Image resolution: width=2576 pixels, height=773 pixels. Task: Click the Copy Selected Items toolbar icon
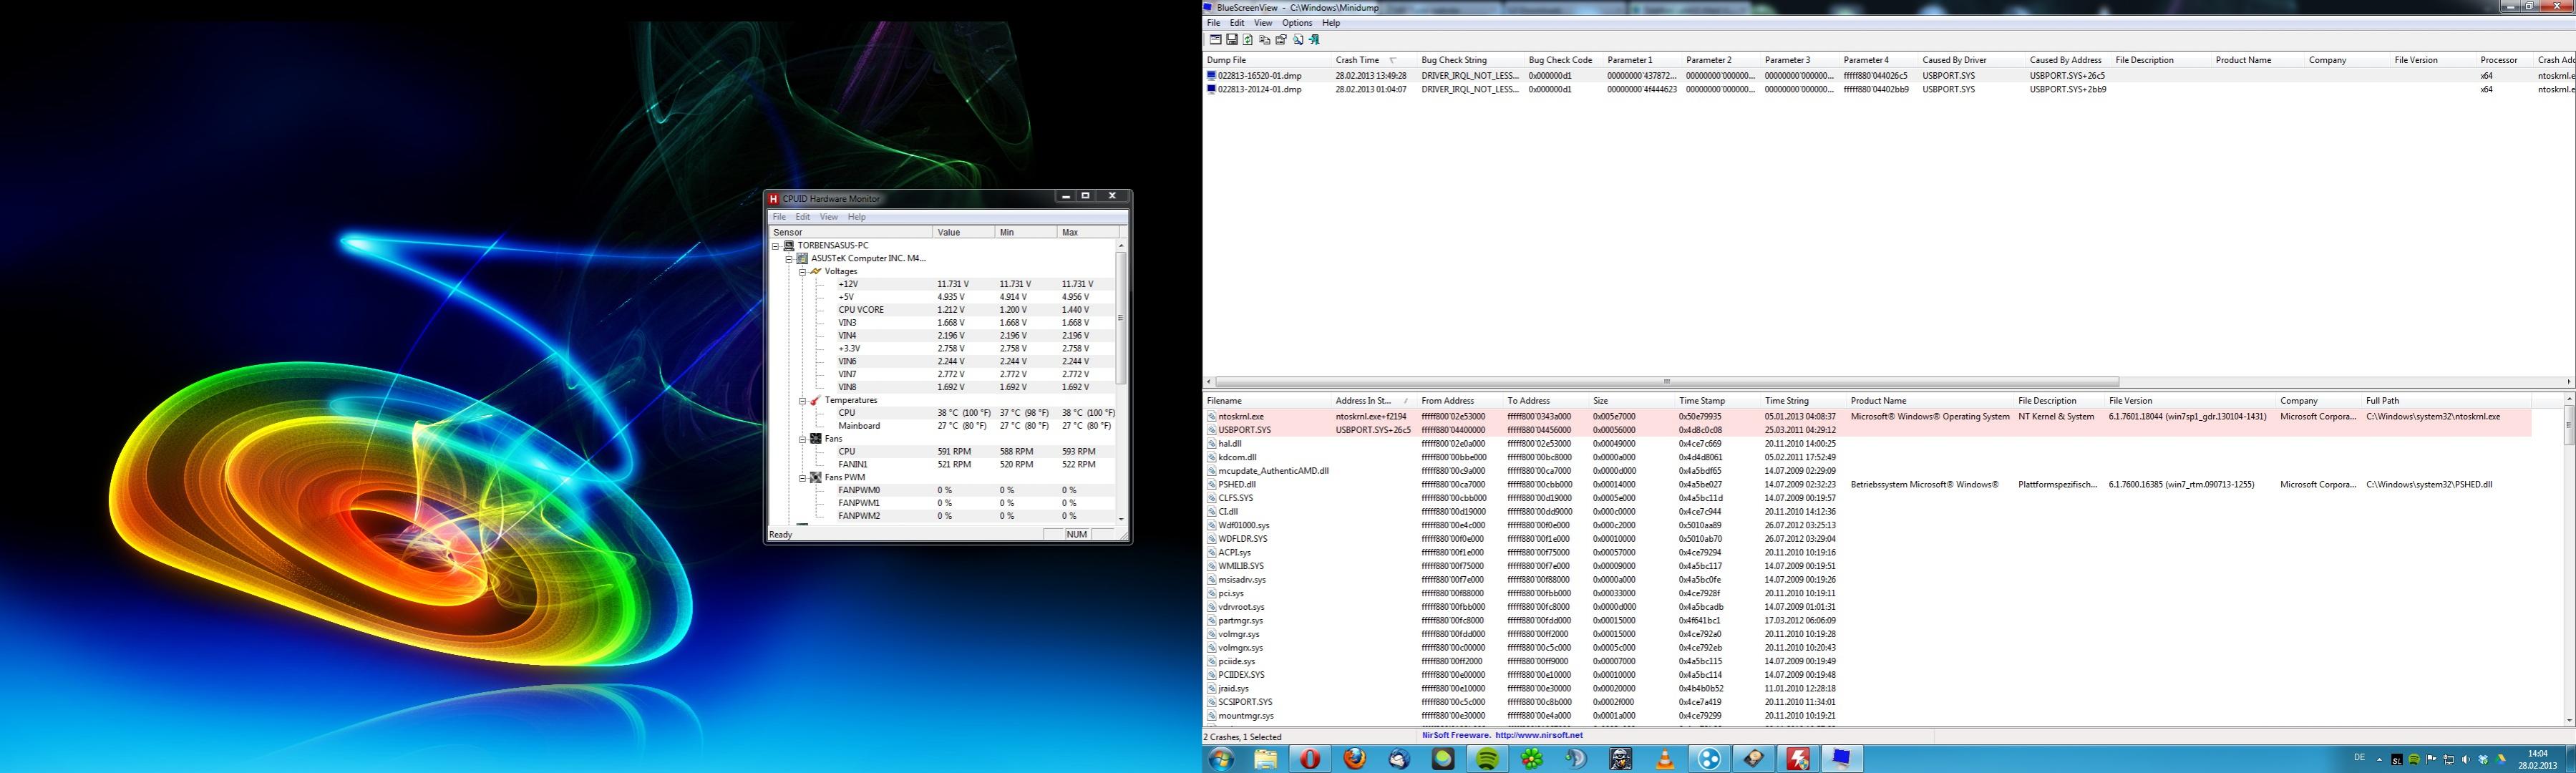pos(1265,40)
